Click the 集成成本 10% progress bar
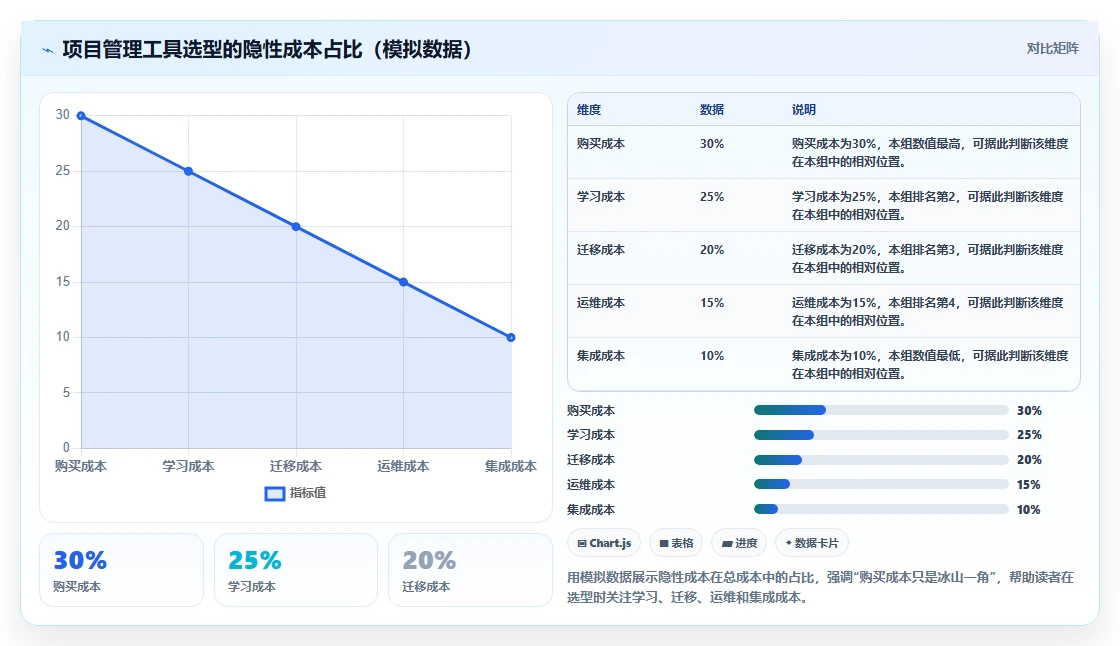This screenshot has height=646, width=1120. tap(881, 510)
